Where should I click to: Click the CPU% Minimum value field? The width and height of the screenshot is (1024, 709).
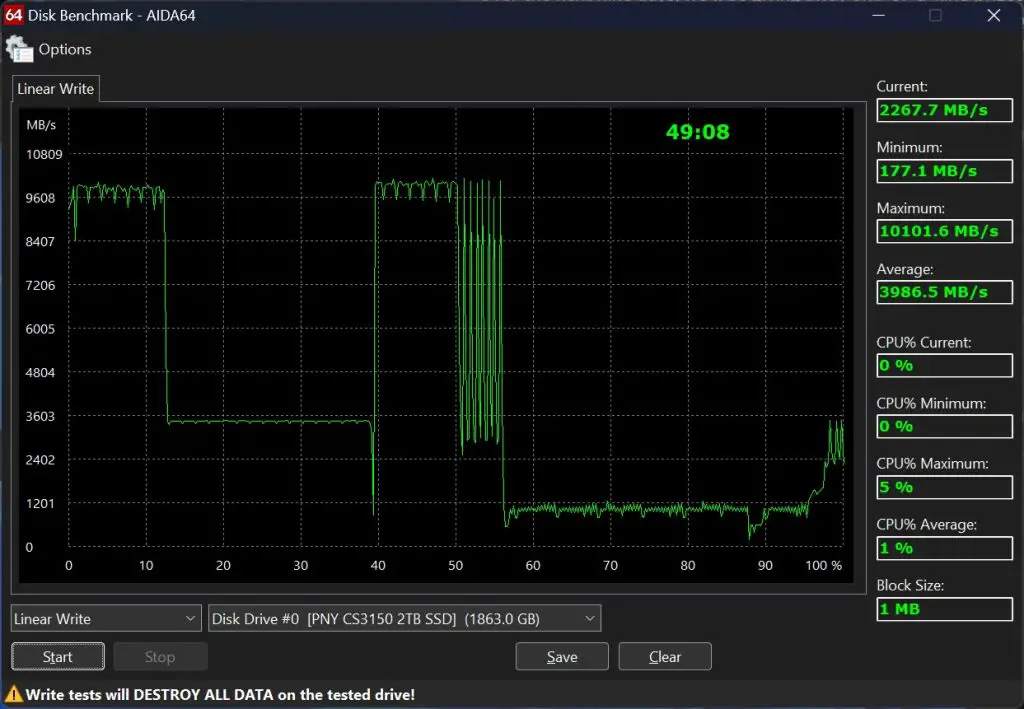coord(944,426)
